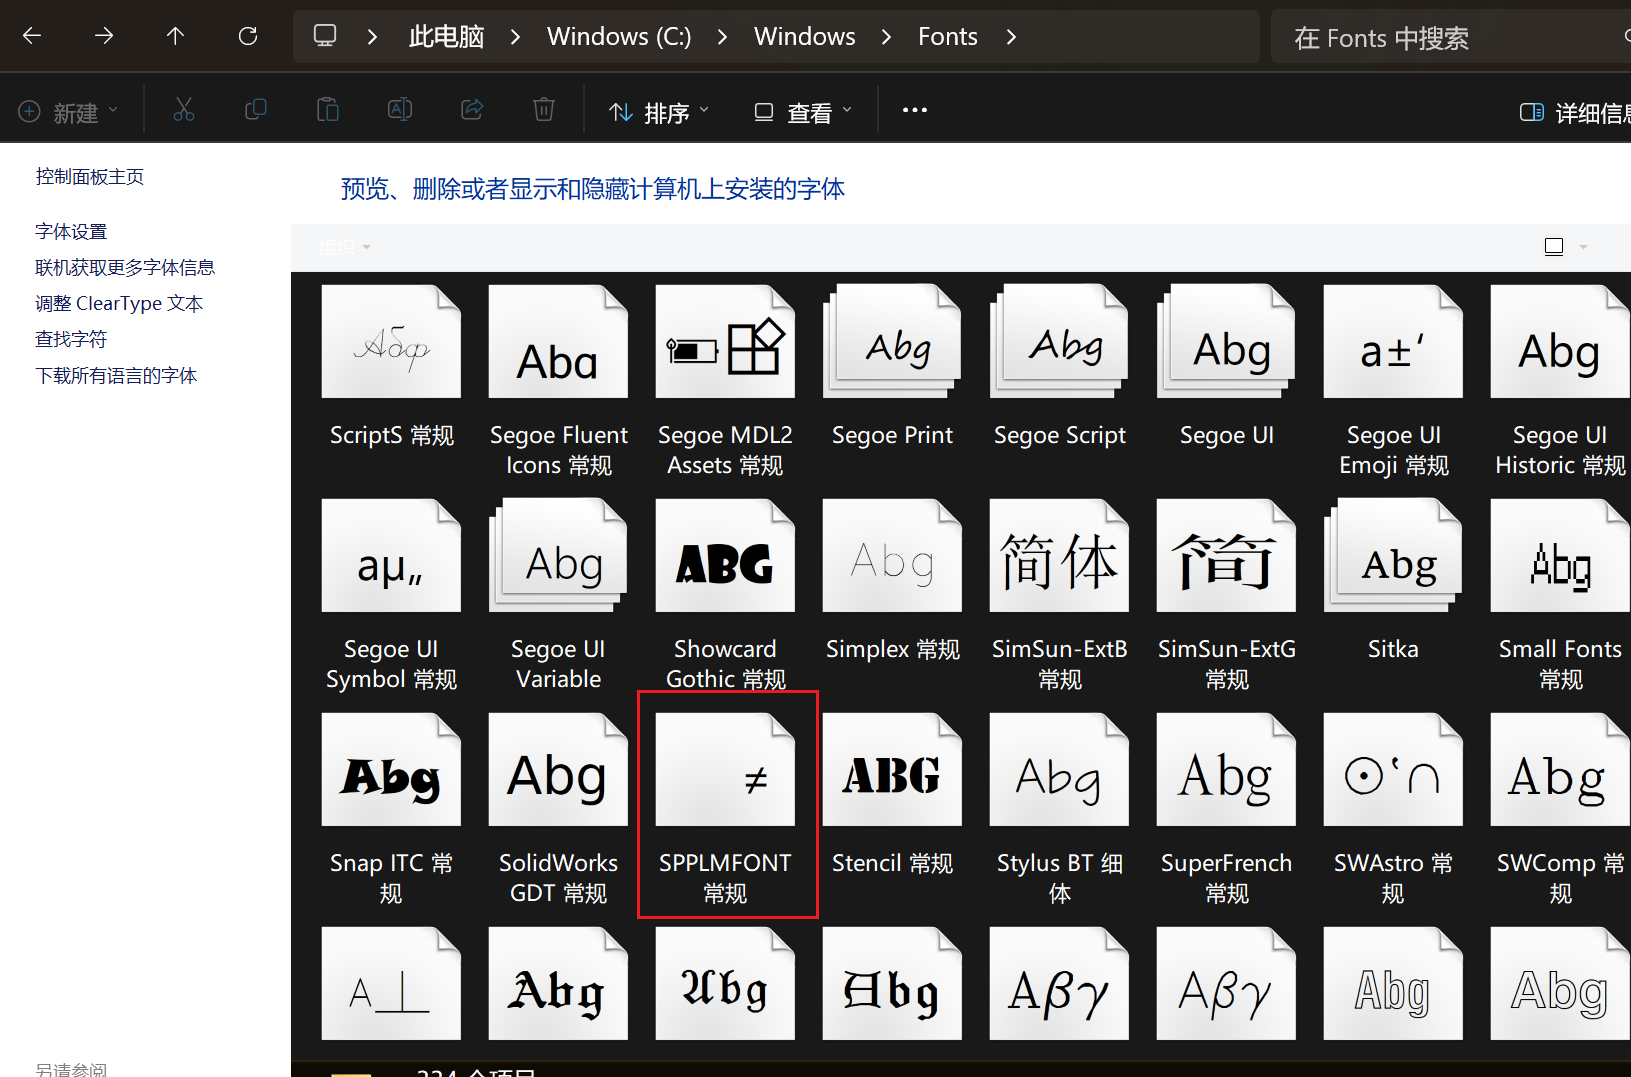
Task: Open 联机获取更多字体信息 link
Action: (125, 268)
